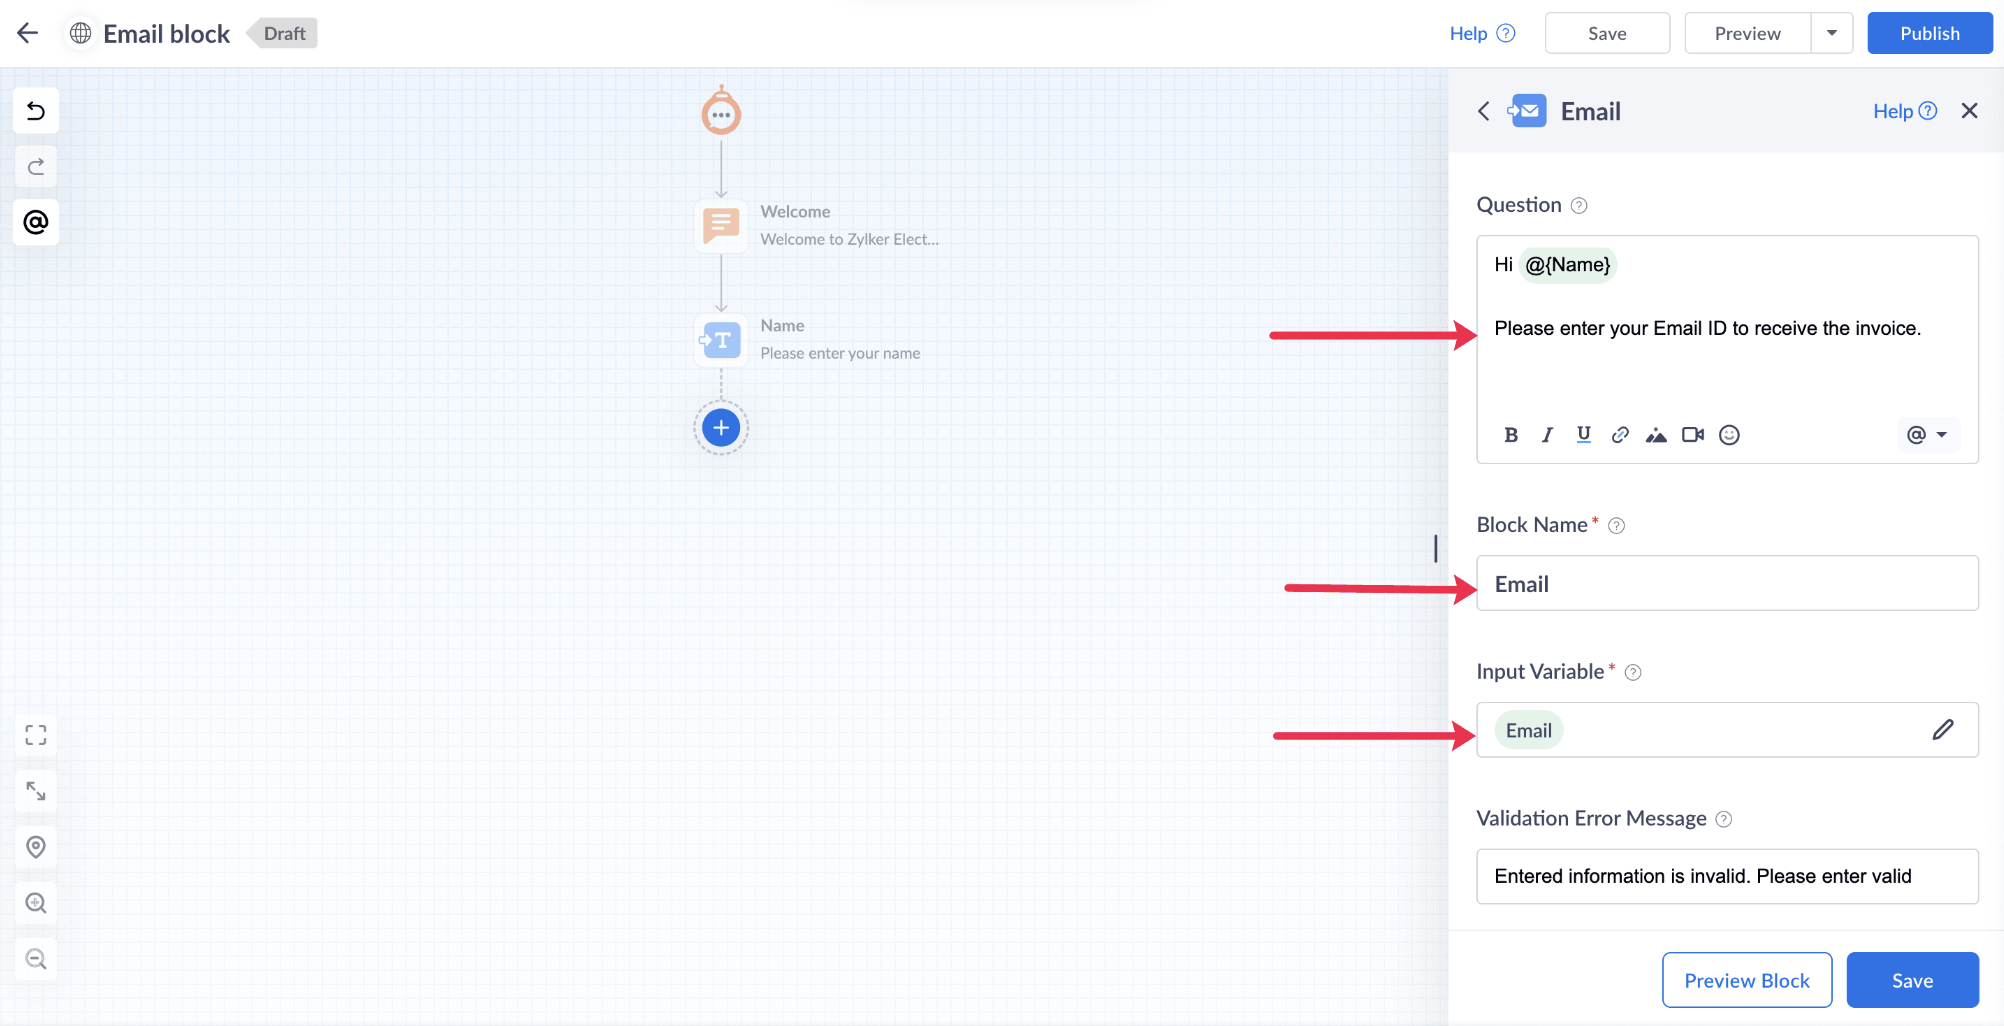Expand the canvas to full view

(36, 791)
